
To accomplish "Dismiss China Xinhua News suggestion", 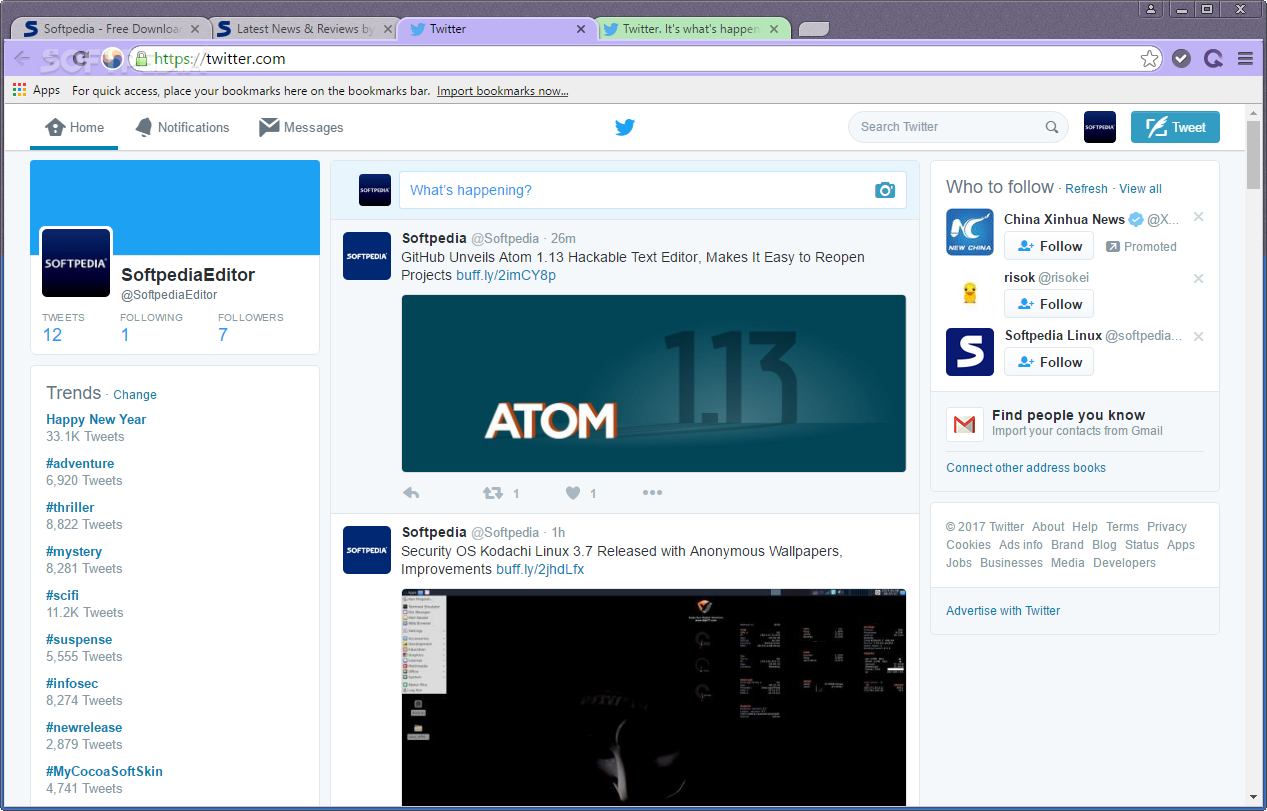I will (1198, 217).
